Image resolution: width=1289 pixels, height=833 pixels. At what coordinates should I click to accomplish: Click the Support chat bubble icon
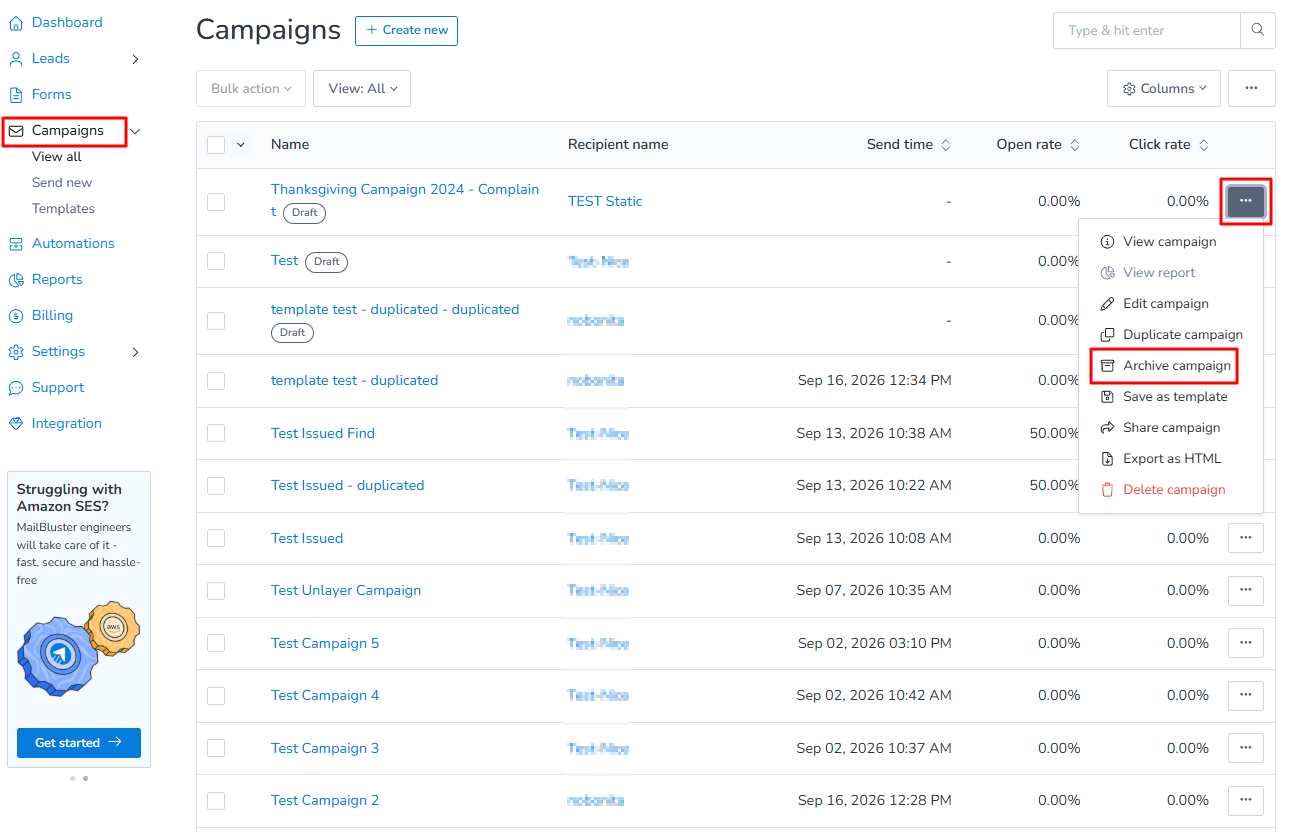coord(16,388)
